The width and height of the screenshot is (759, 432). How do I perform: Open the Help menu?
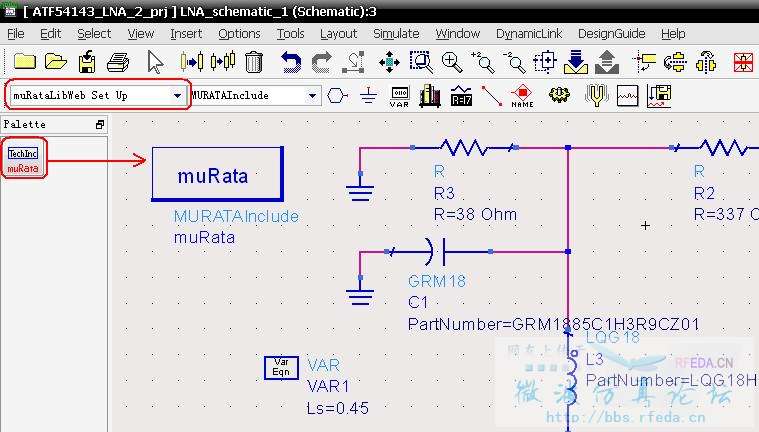pyautogui.click(x=673, y=34)
